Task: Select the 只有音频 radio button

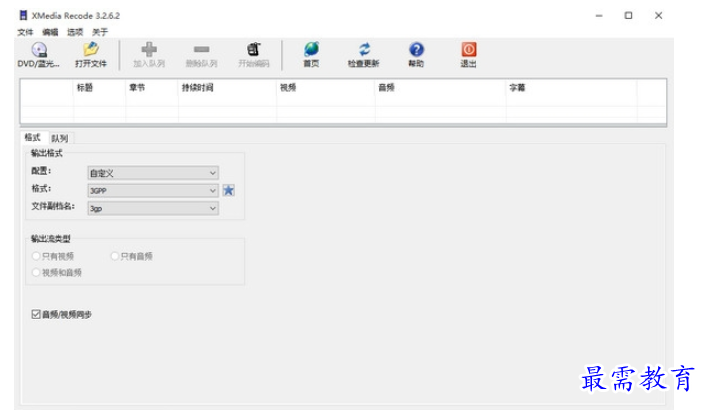Action: [x=115, y=256]
